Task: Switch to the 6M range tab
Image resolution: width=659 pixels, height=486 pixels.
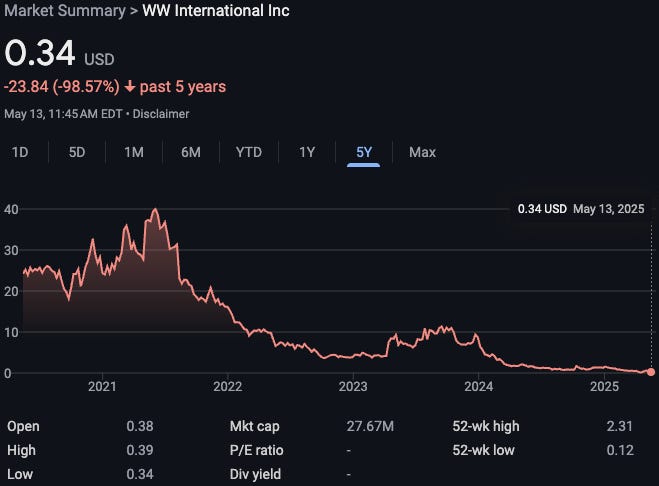Action: [191, 152]
